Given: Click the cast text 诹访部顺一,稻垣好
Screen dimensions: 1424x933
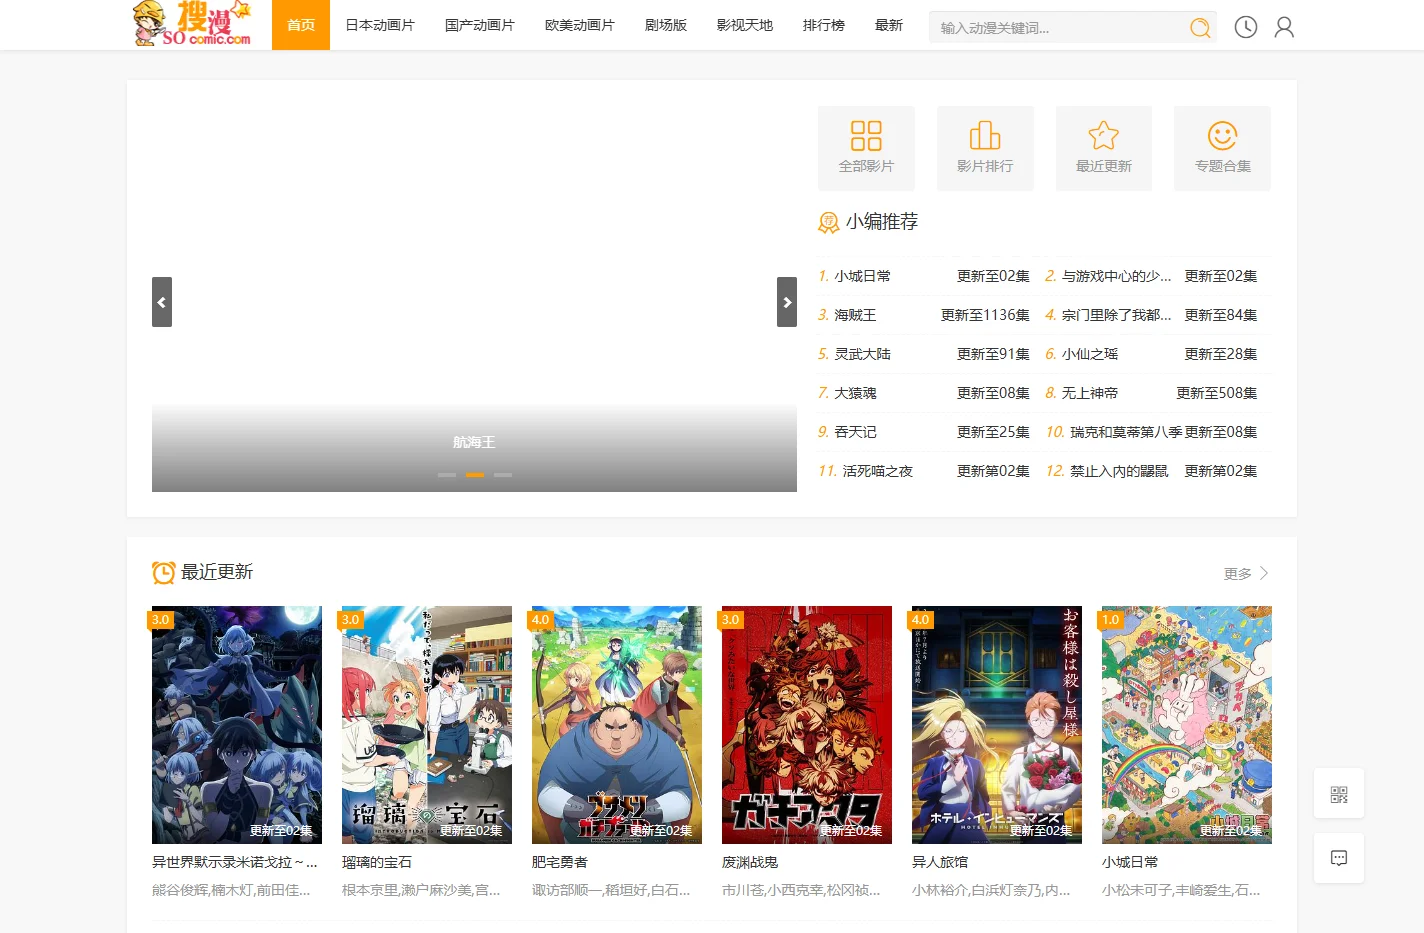Looking at the screenshot, I should [611, 890].
